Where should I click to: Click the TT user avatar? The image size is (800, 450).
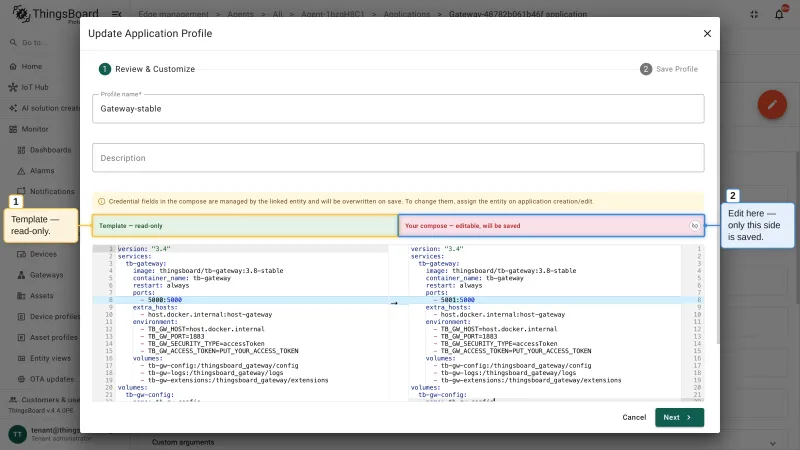pyautogui.click(x=17, y=434)
